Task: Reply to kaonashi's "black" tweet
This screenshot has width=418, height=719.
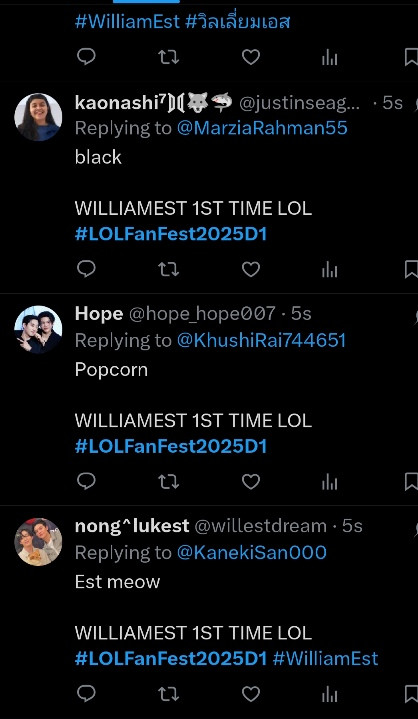Action: [86, 269]
